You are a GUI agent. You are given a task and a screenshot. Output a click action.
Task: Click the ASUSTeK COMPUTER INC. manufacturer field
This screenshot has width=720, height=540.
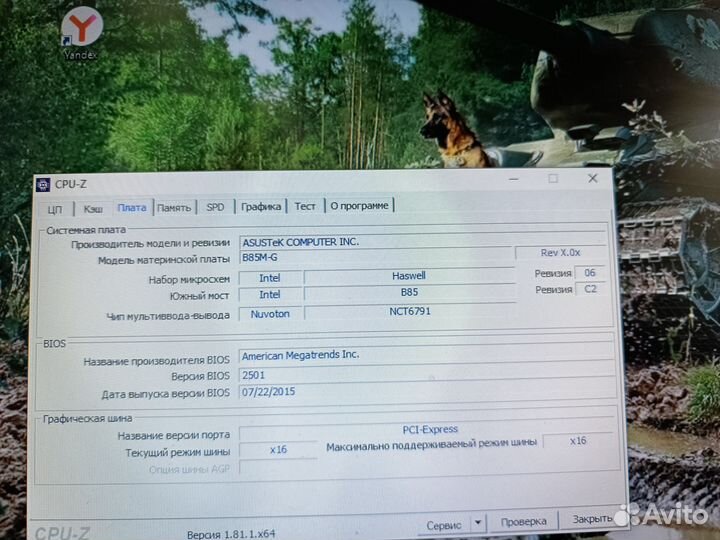pos(422,242)
